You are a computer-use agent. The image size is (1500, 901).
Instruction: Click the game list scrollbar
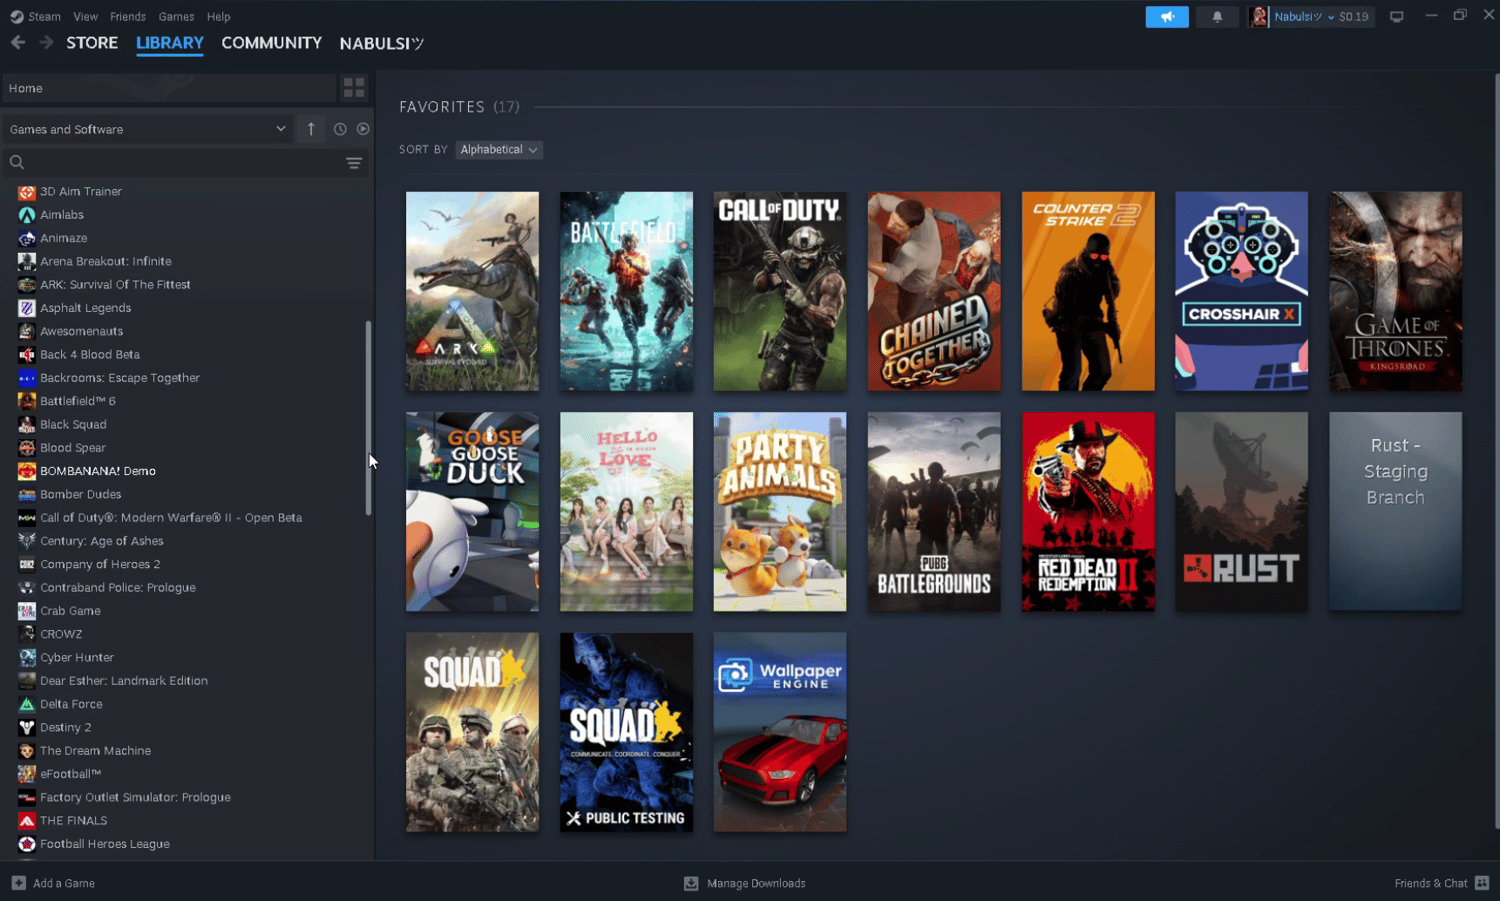coord(368,418)
